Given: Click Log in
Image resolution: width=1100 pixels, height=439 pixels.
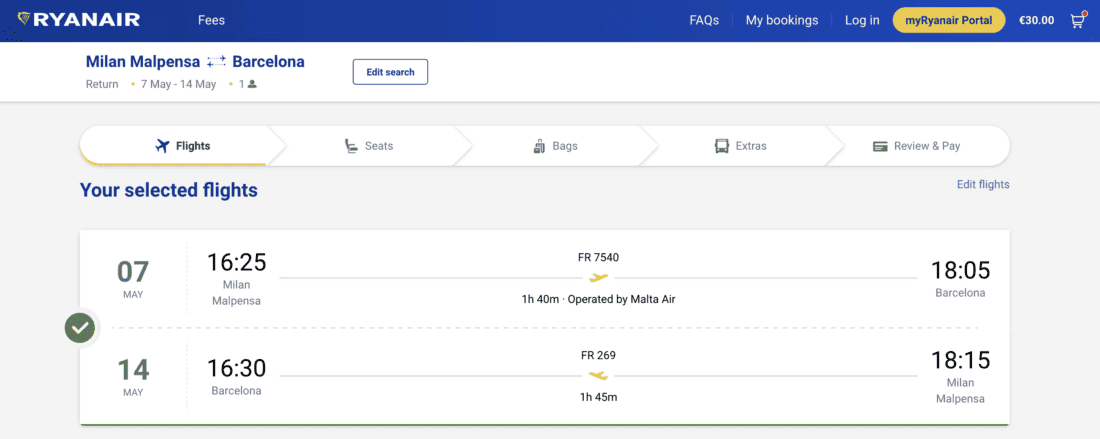Looking at the screenshot, I should (862, 20).
